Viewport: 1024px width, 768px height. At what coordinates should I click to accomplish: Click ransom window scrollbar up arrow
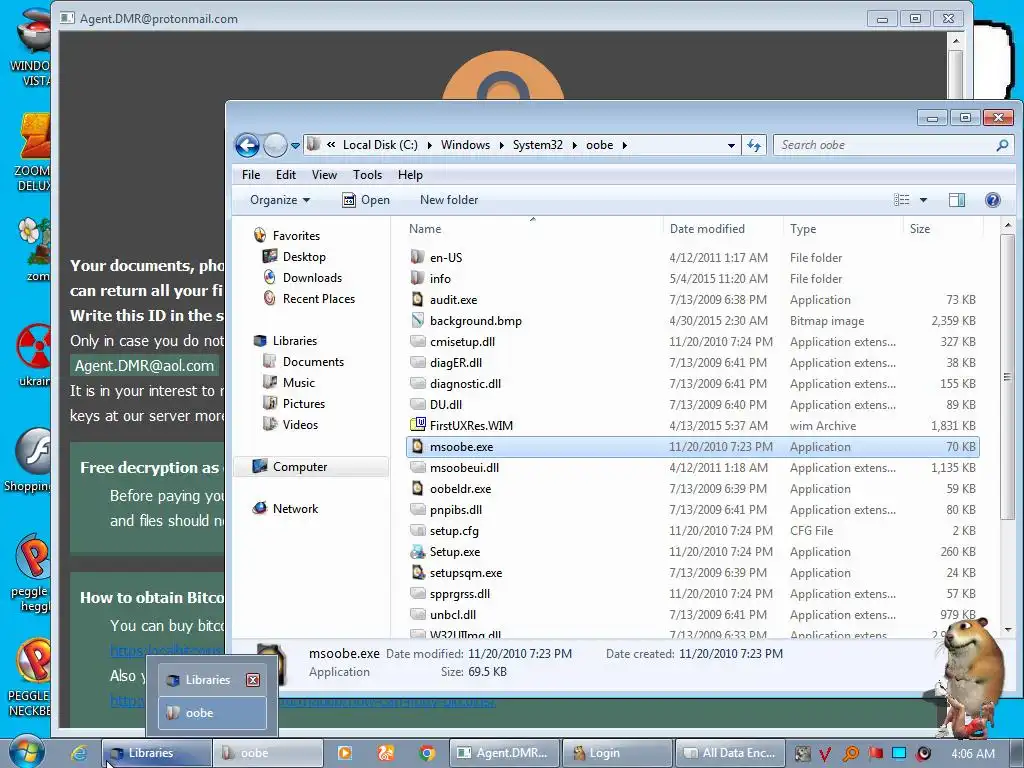click(955, 41)
